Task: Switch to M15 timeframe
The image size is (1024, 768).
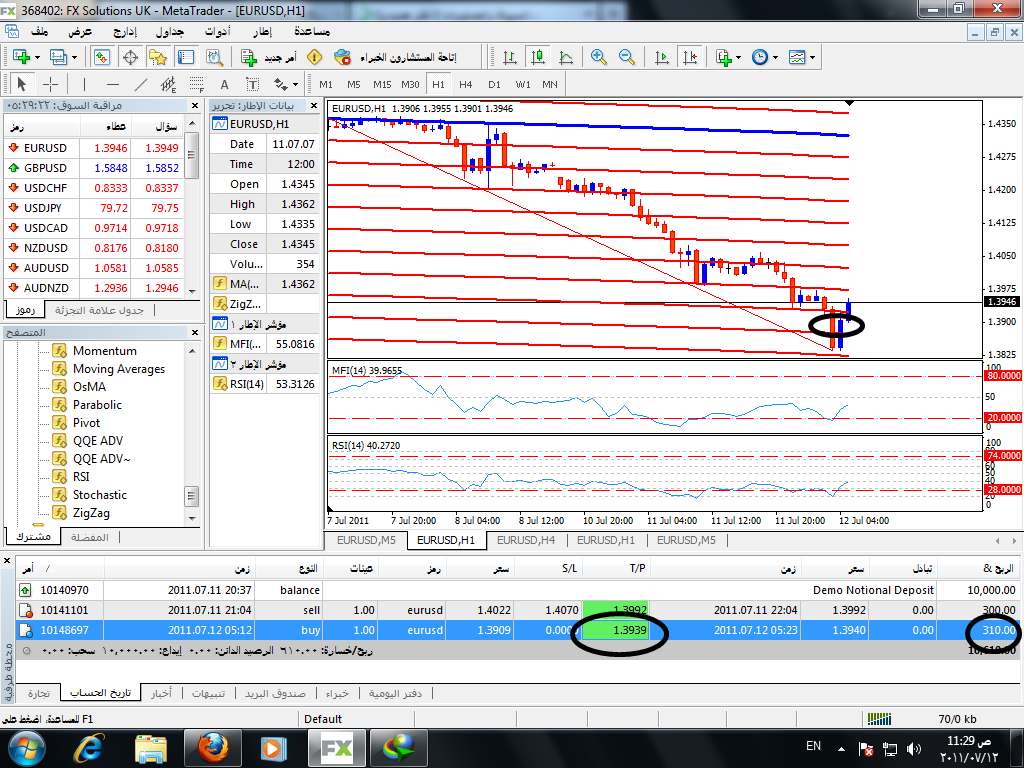Action: [382, 84]
